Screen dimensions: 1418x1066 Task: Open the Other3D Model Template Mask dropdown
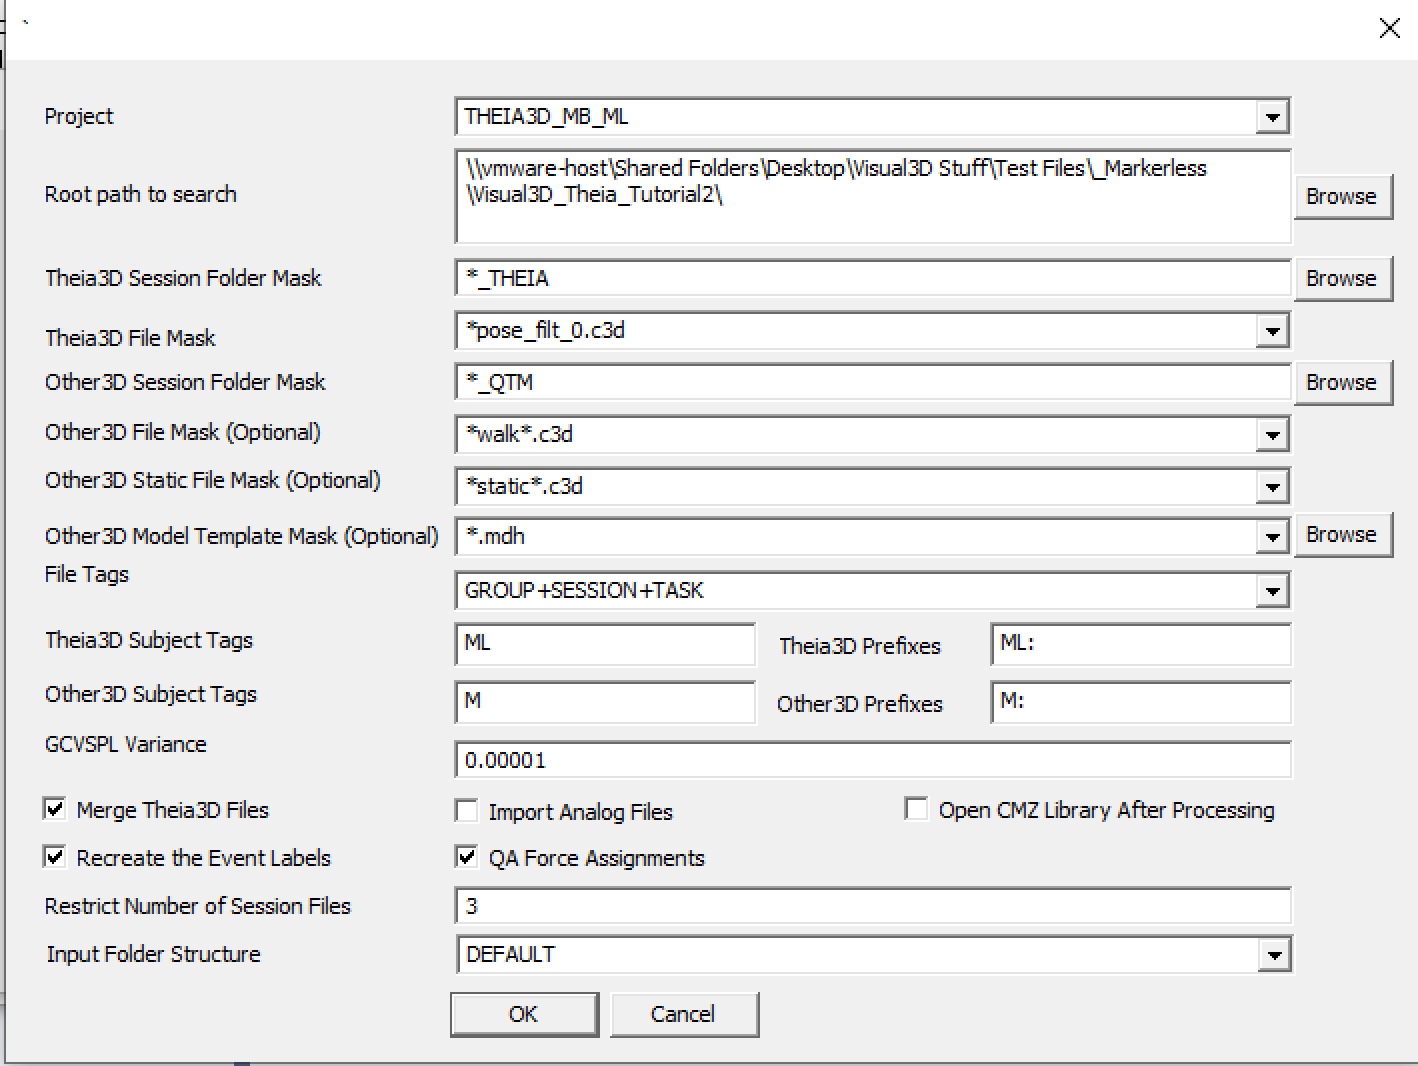pos(1272,537)
